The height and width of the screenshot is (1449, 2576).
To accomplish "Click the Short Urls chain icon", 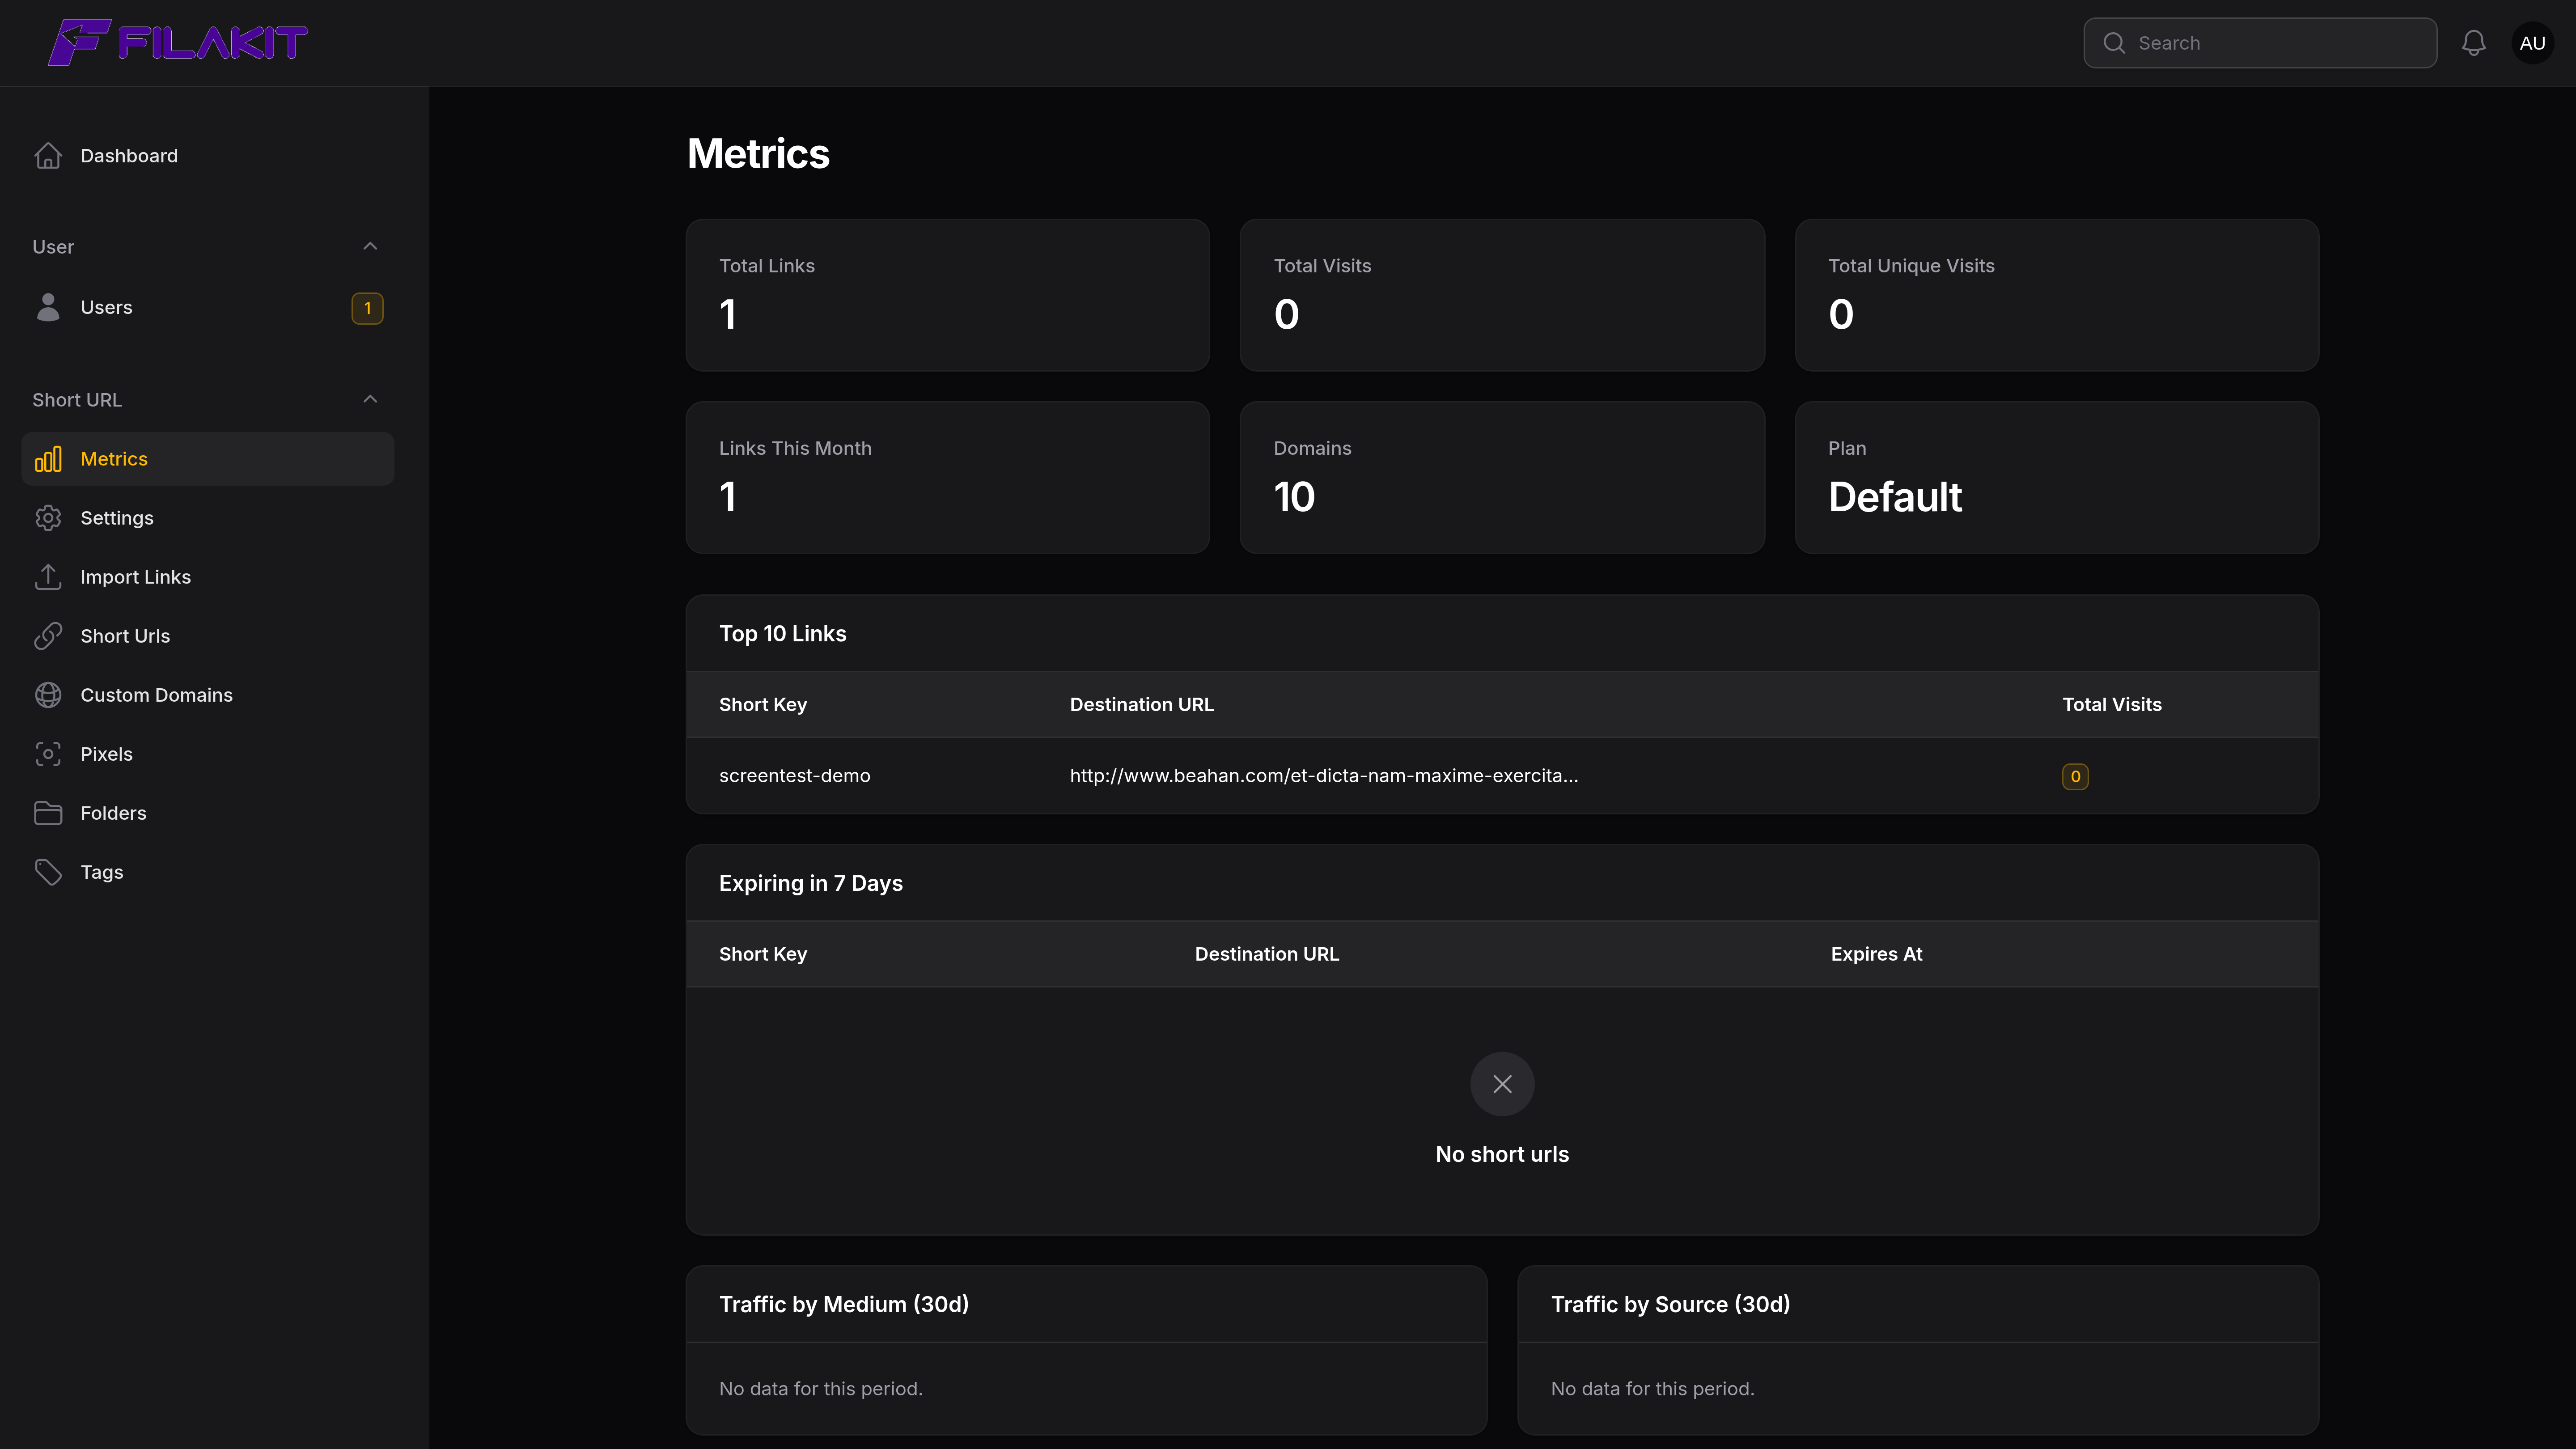I will point(48,636).
